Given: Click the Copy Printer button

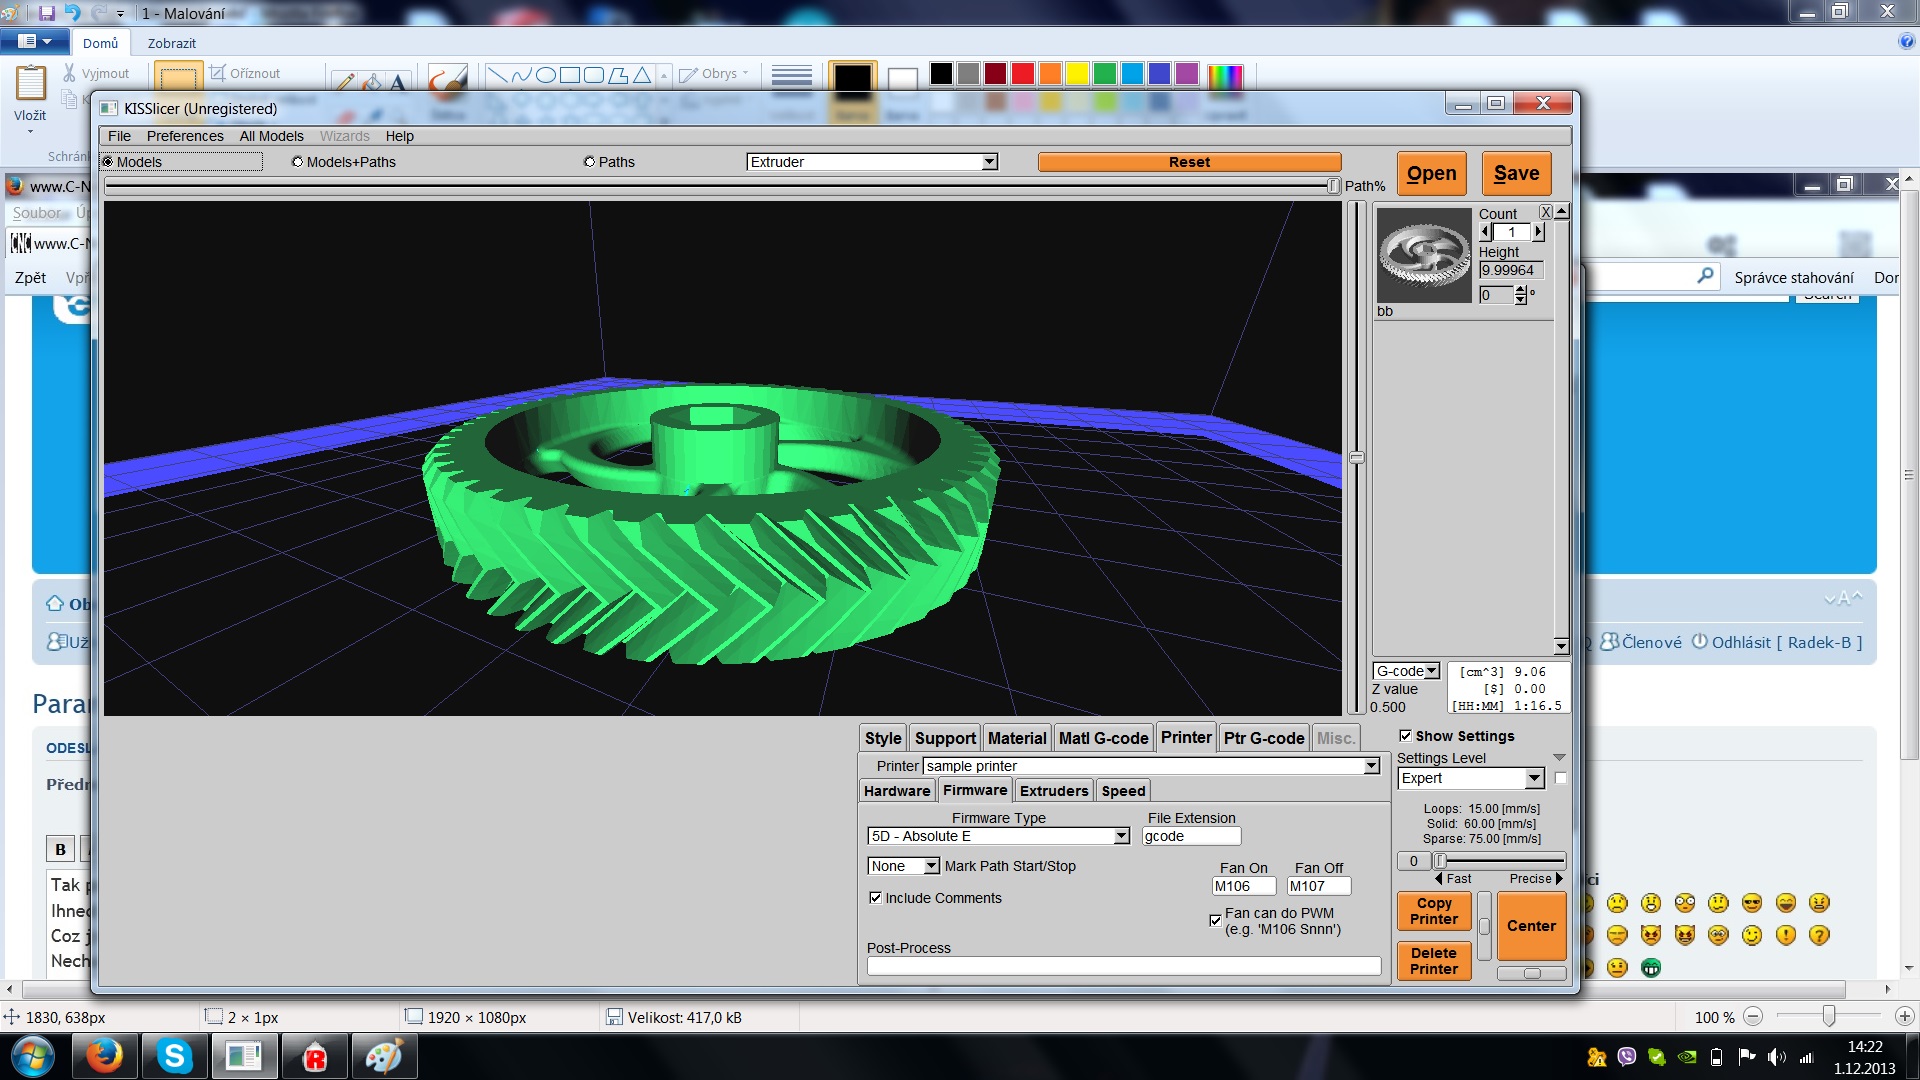Looking at the screenshot, I should click(x=1433, y=911).
